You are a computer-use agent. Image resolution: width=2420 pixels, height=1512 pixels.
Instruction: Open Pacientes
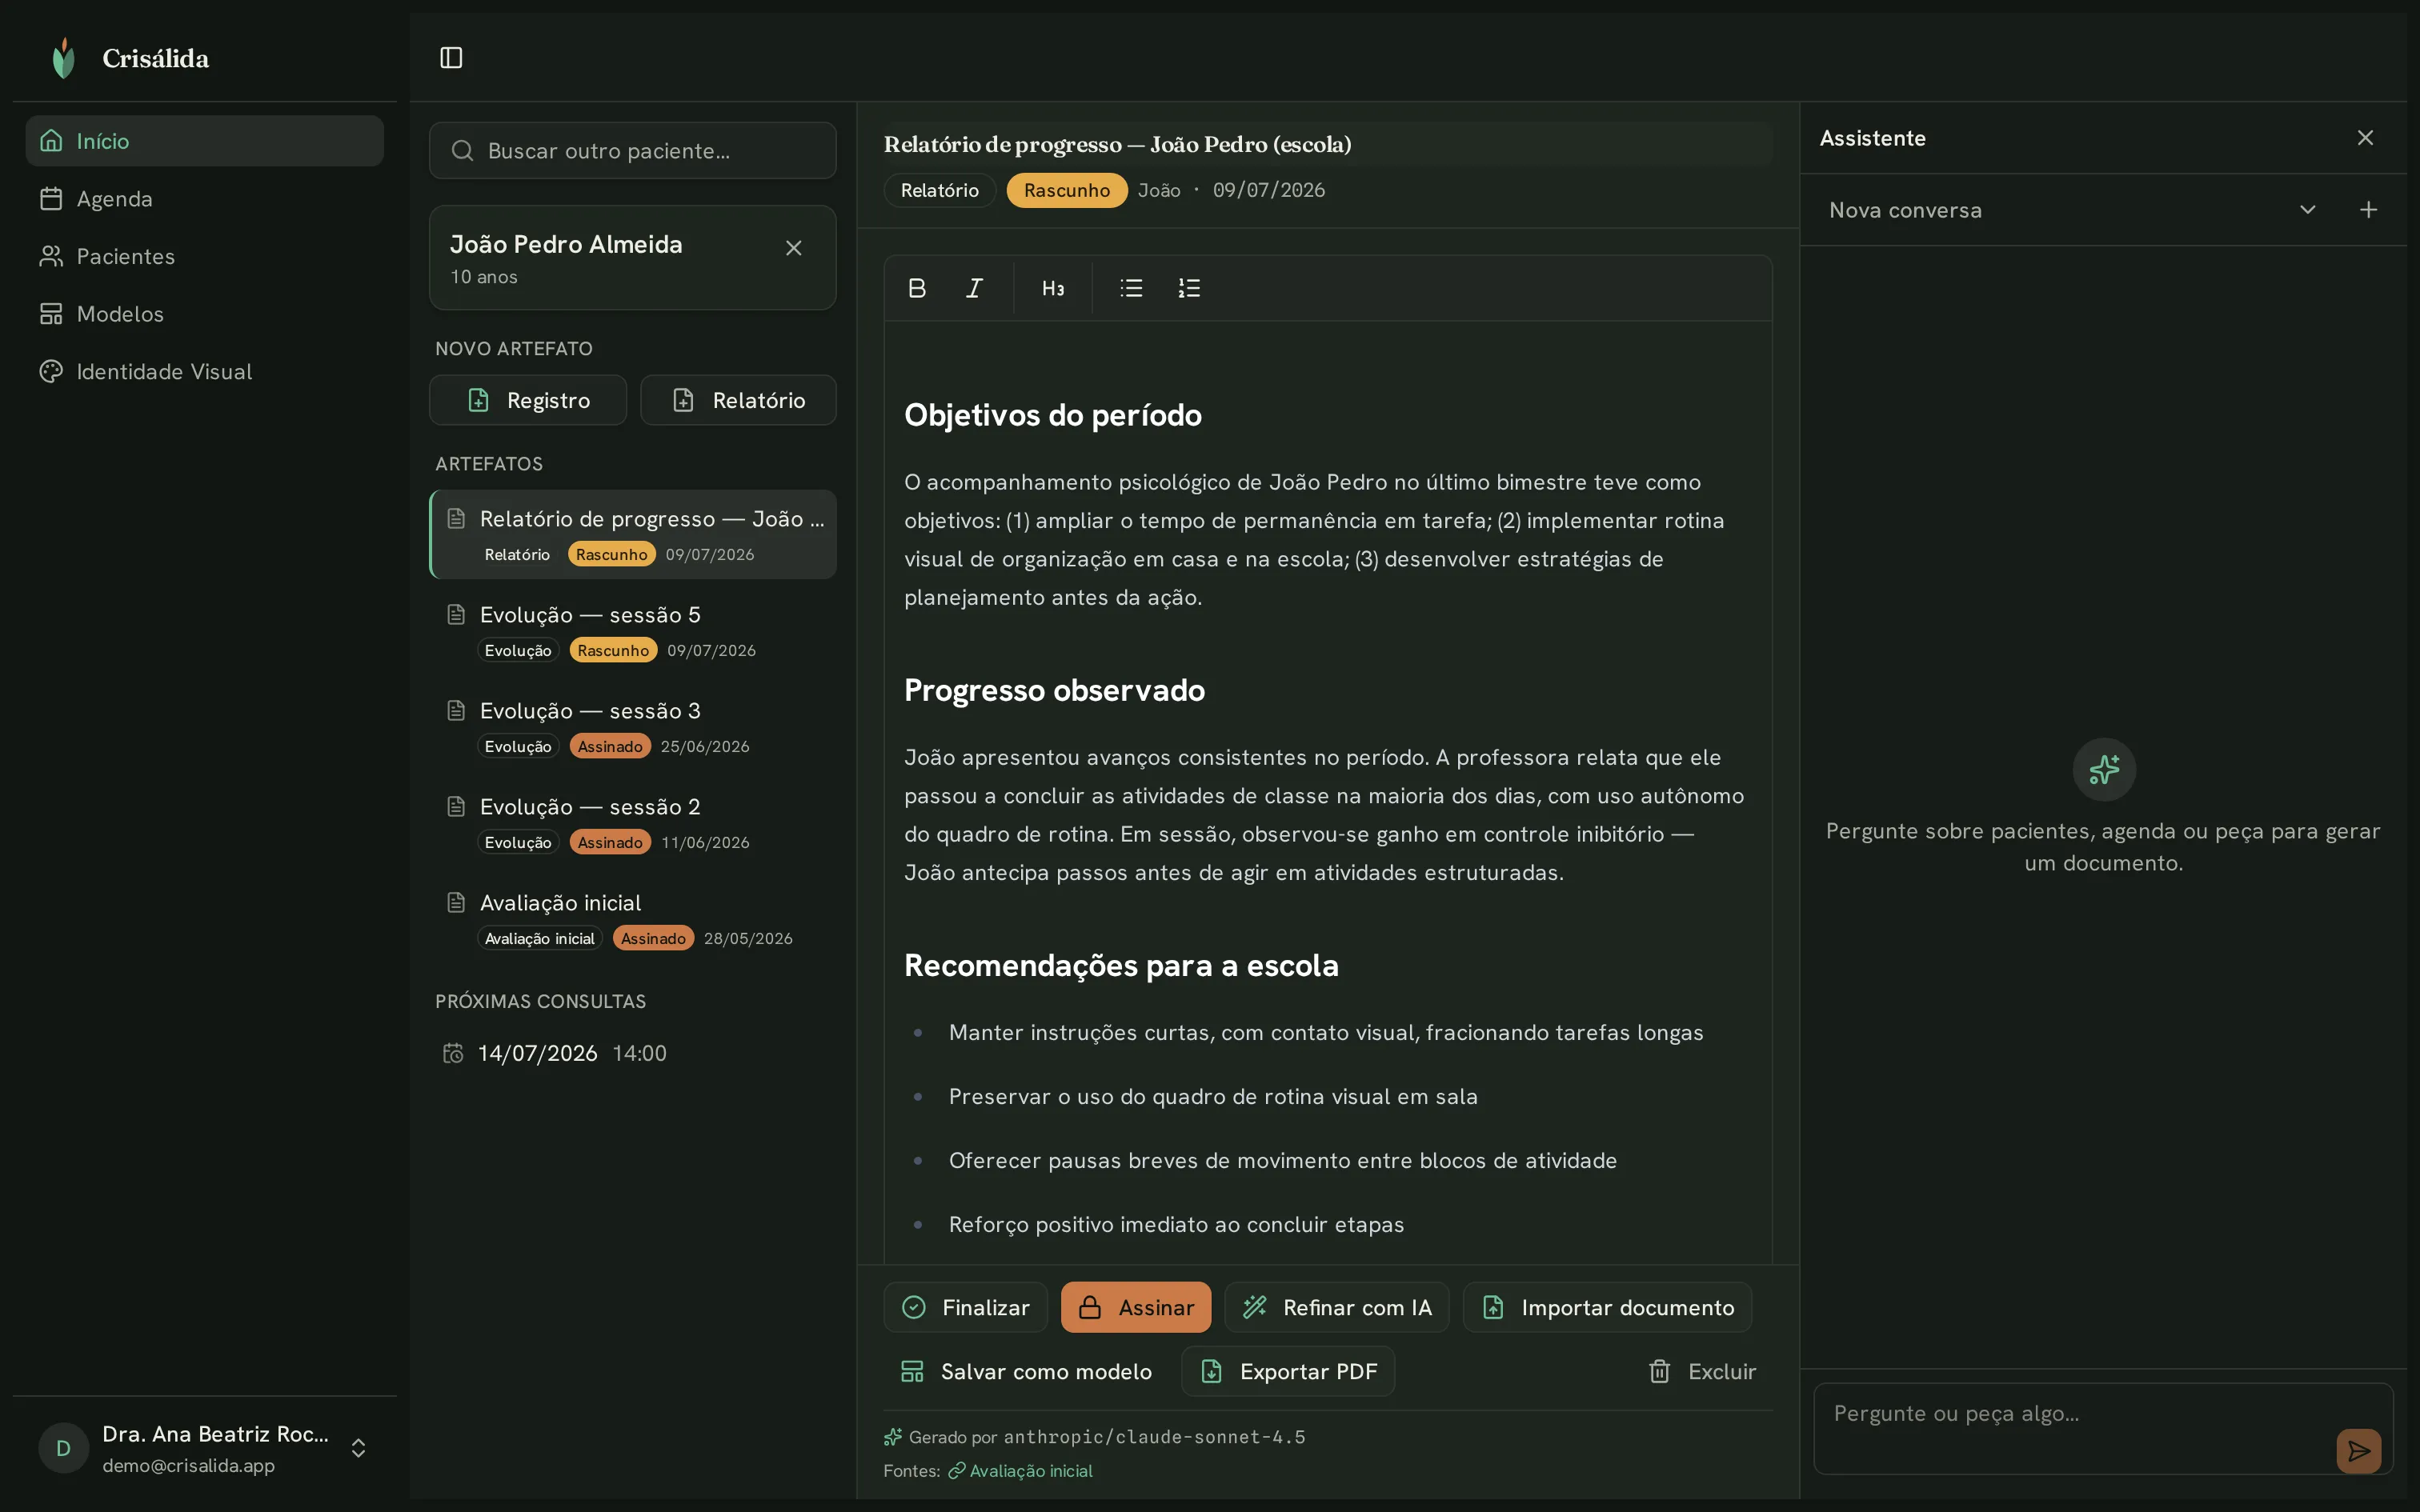pos(204,256)
